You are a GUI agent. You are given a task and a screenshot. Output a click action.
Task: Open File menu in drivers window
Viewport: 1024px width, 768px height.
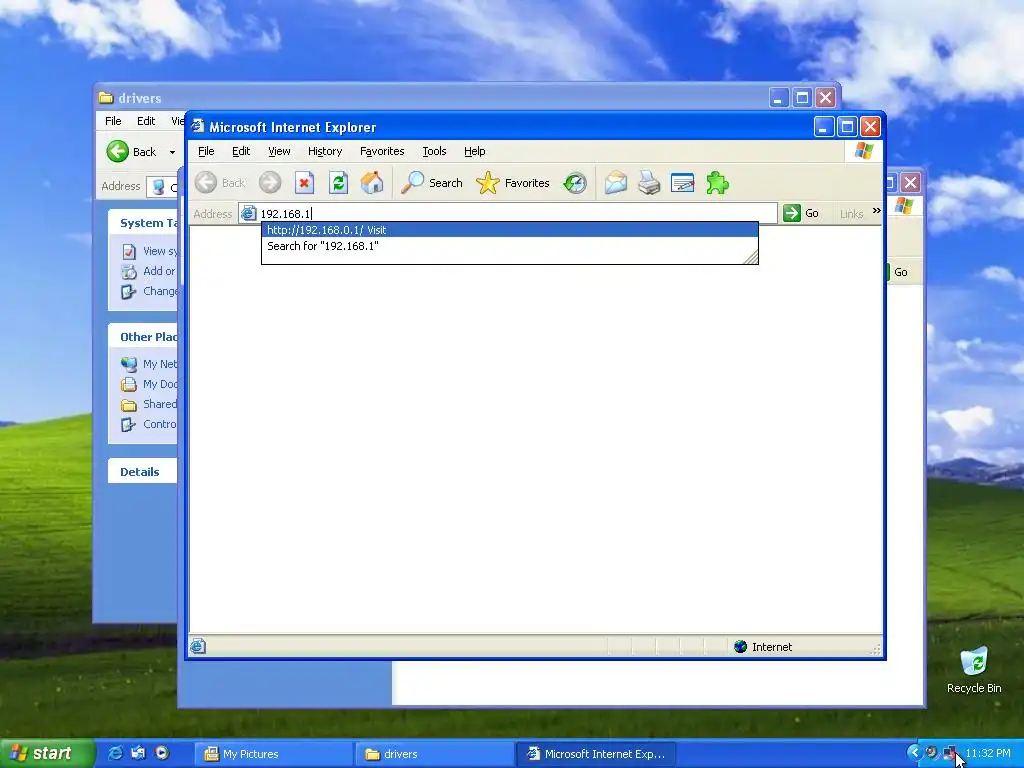point(113,121)
